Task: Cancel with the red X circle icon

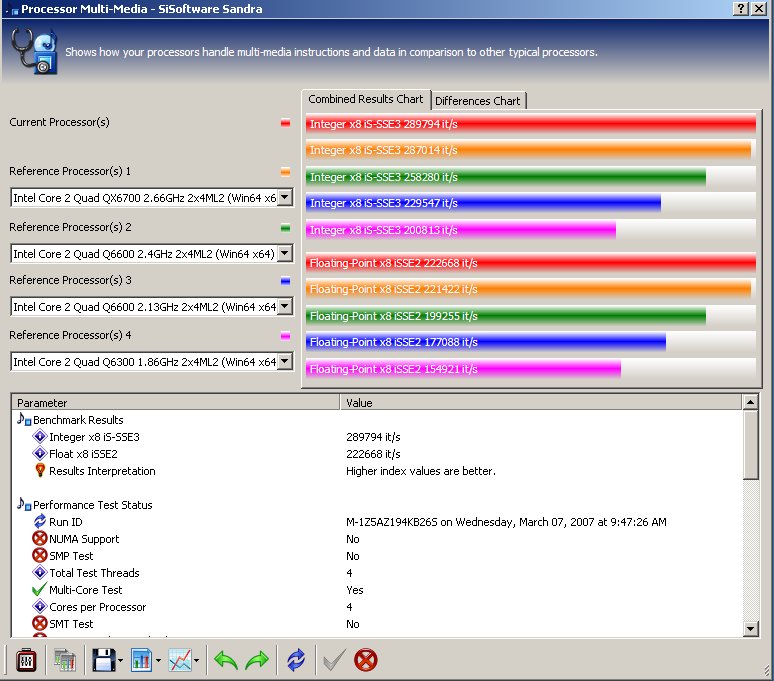Action: click(x=366, y=660)
